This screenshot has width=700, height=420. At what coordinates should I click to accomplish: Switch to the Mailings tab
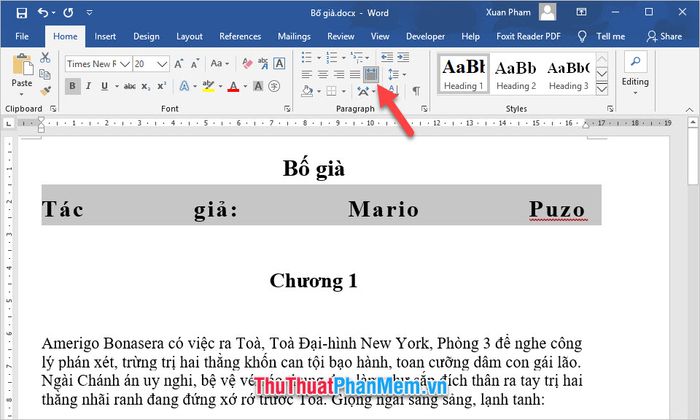pos(294,37)
